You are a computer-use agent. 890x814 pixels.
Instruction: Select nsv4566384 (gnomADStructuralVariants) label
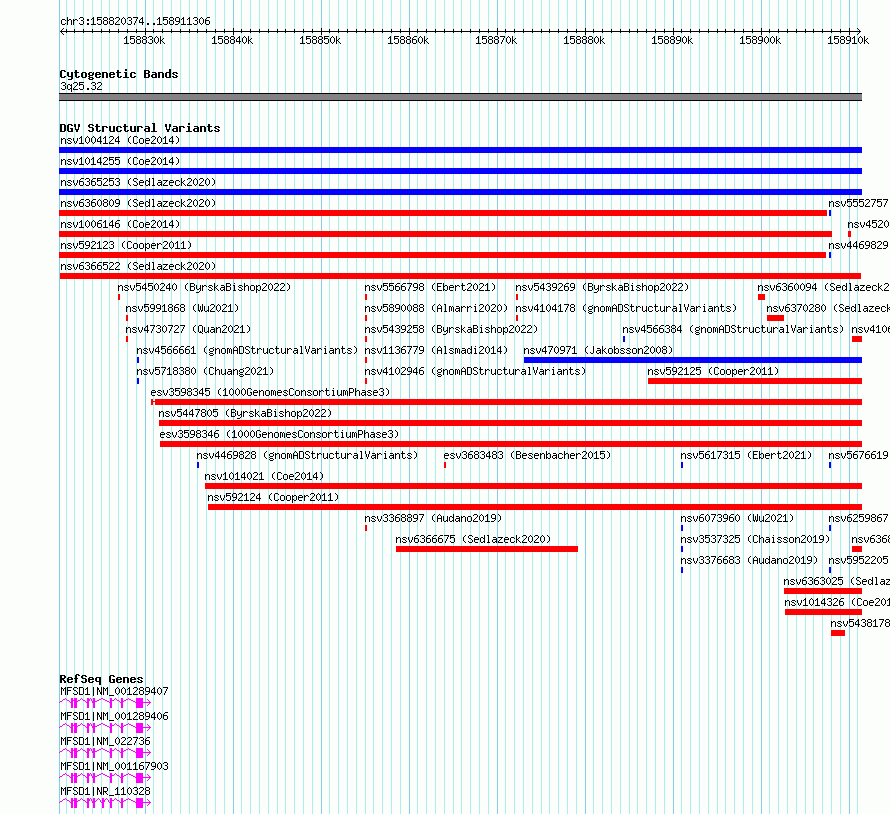pos(733,329)
